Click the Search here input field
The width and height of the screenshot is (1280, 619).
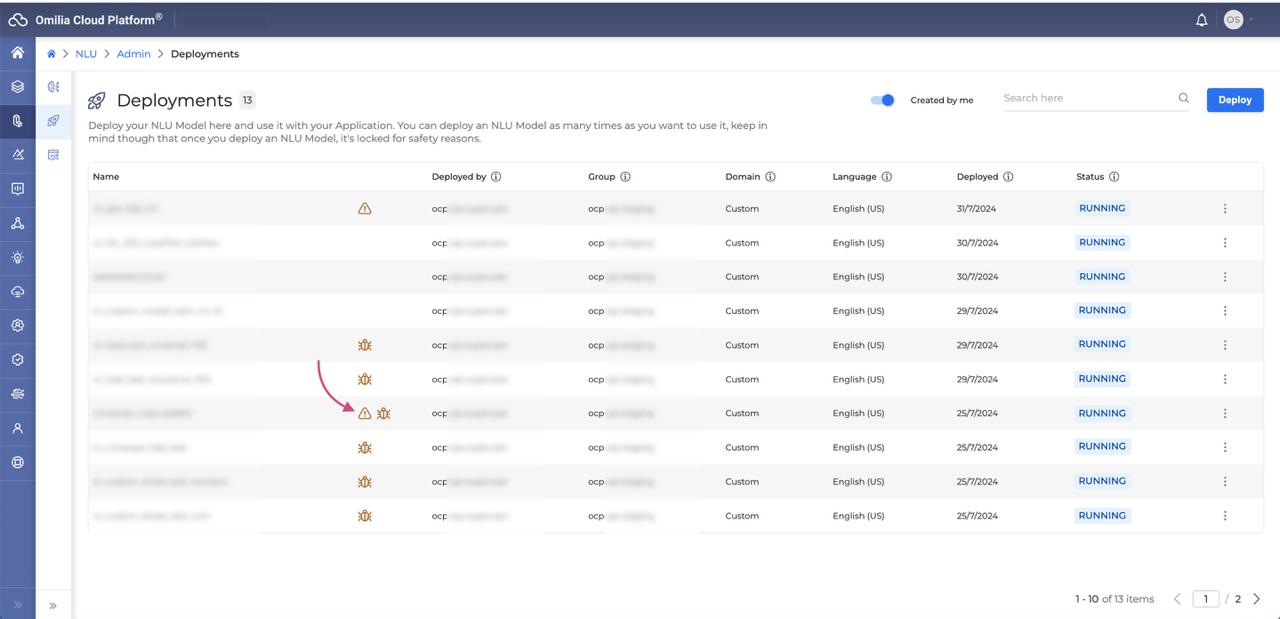1087,98
